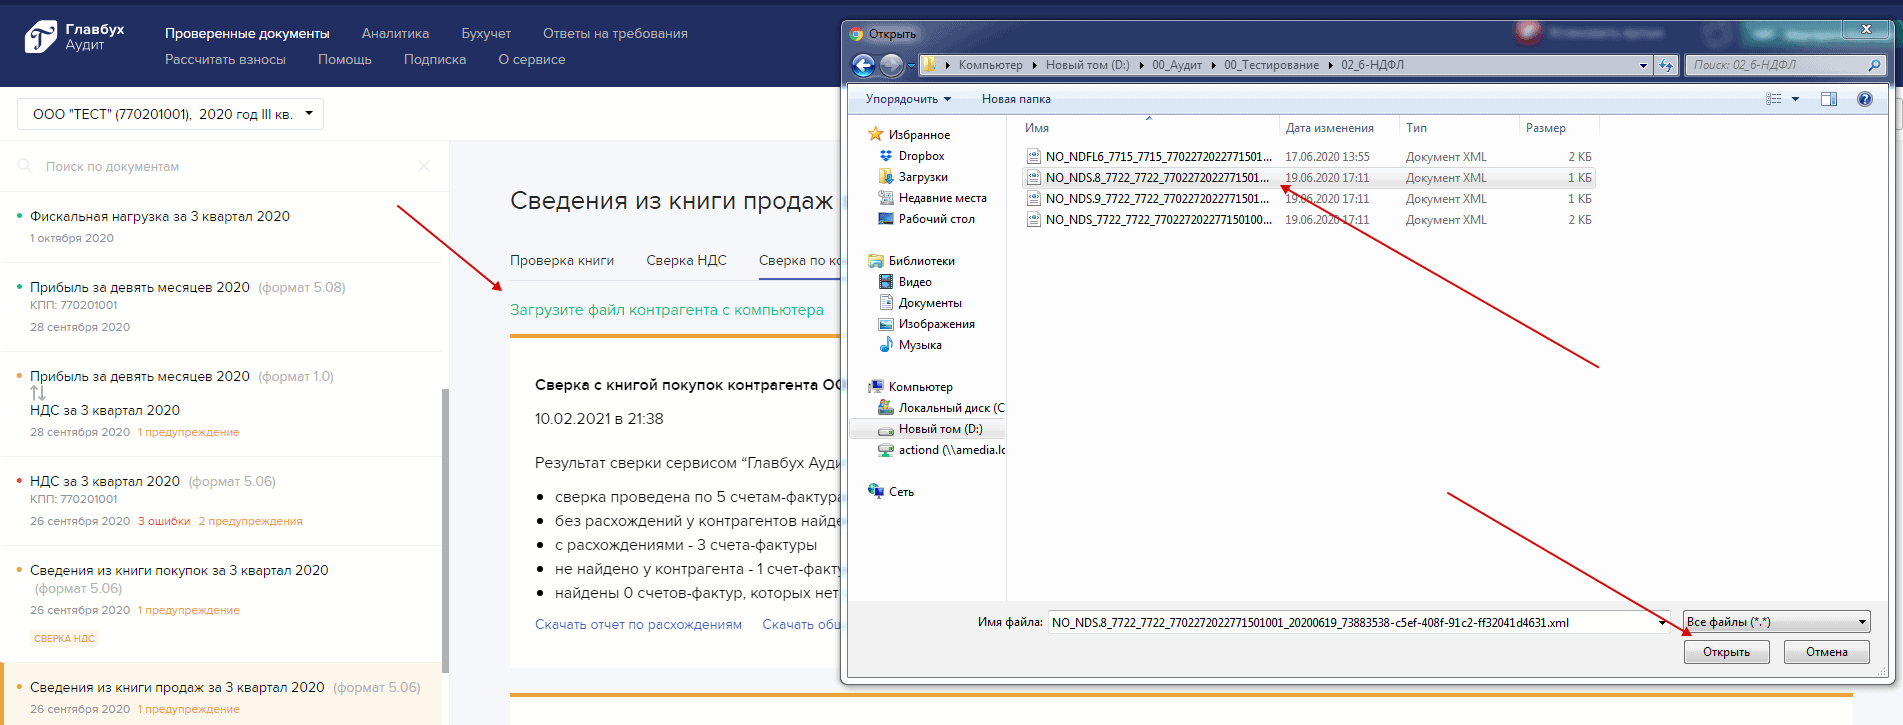Click the change view icon

[1774, 99]
